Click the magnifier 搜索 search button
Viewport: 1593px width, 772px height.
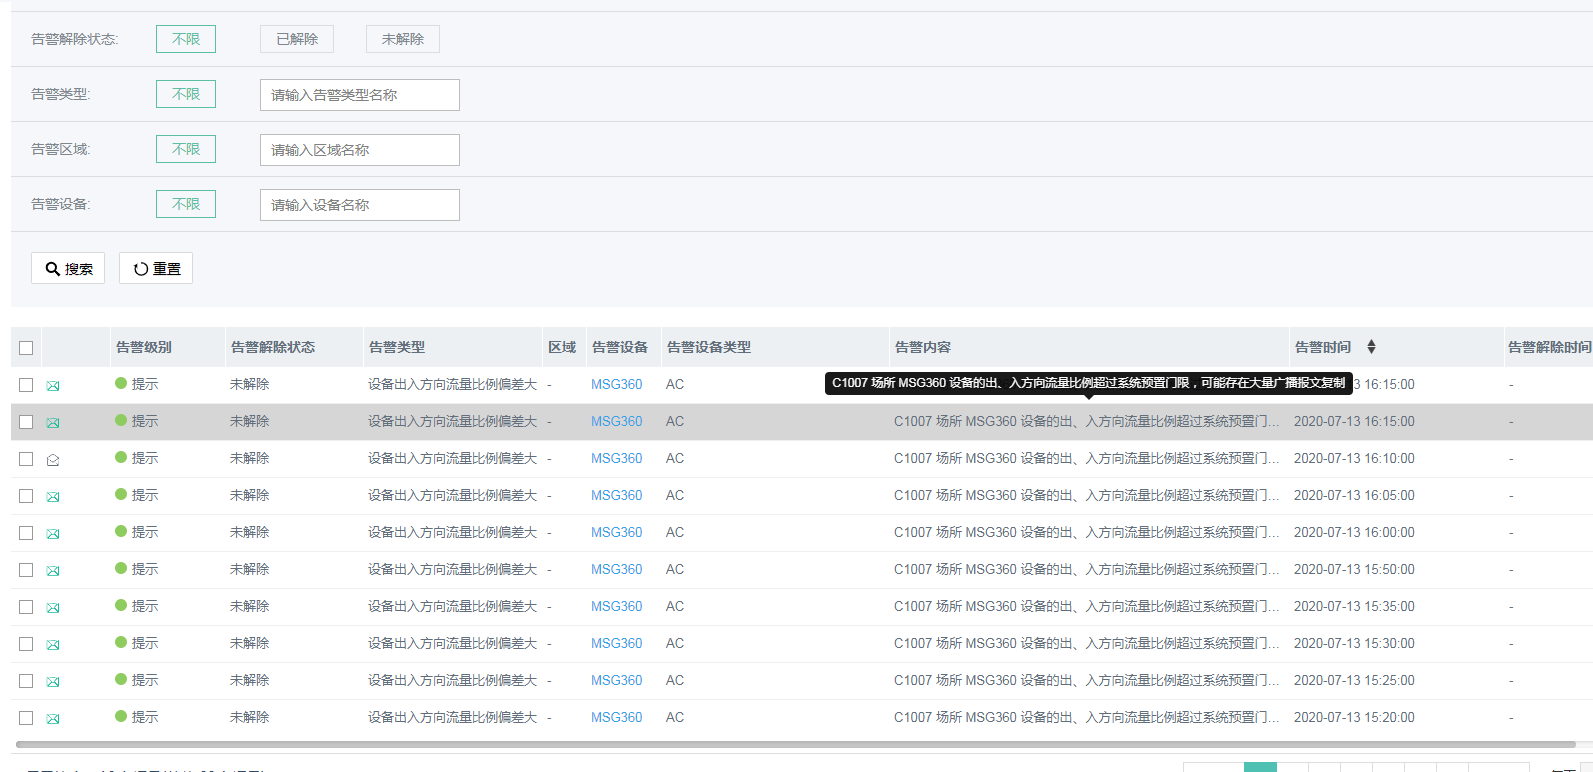[68, 268]
